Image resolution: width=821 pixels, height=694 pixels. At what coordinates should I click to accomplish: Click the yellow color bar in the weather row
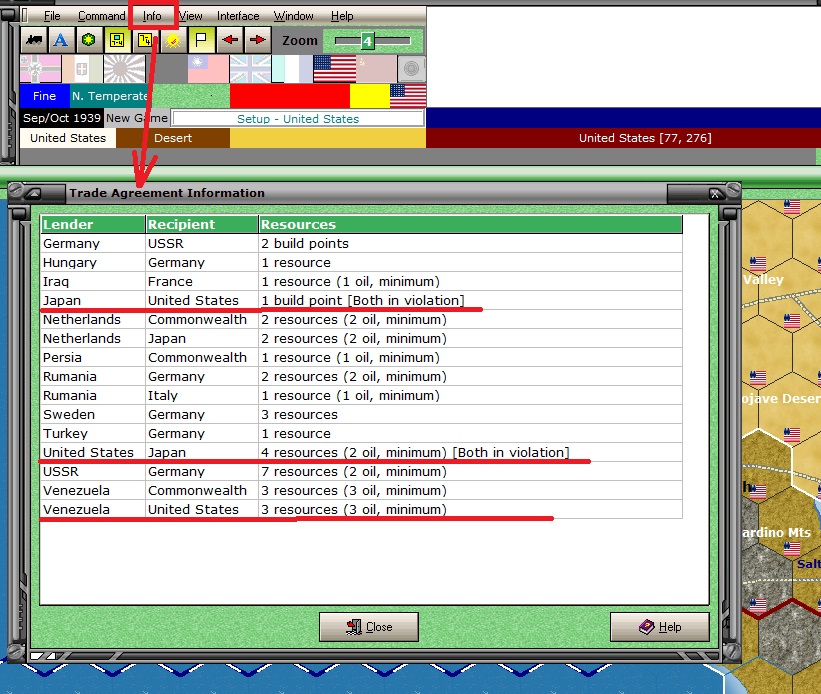pyautogui.click(x=370, y=96)
